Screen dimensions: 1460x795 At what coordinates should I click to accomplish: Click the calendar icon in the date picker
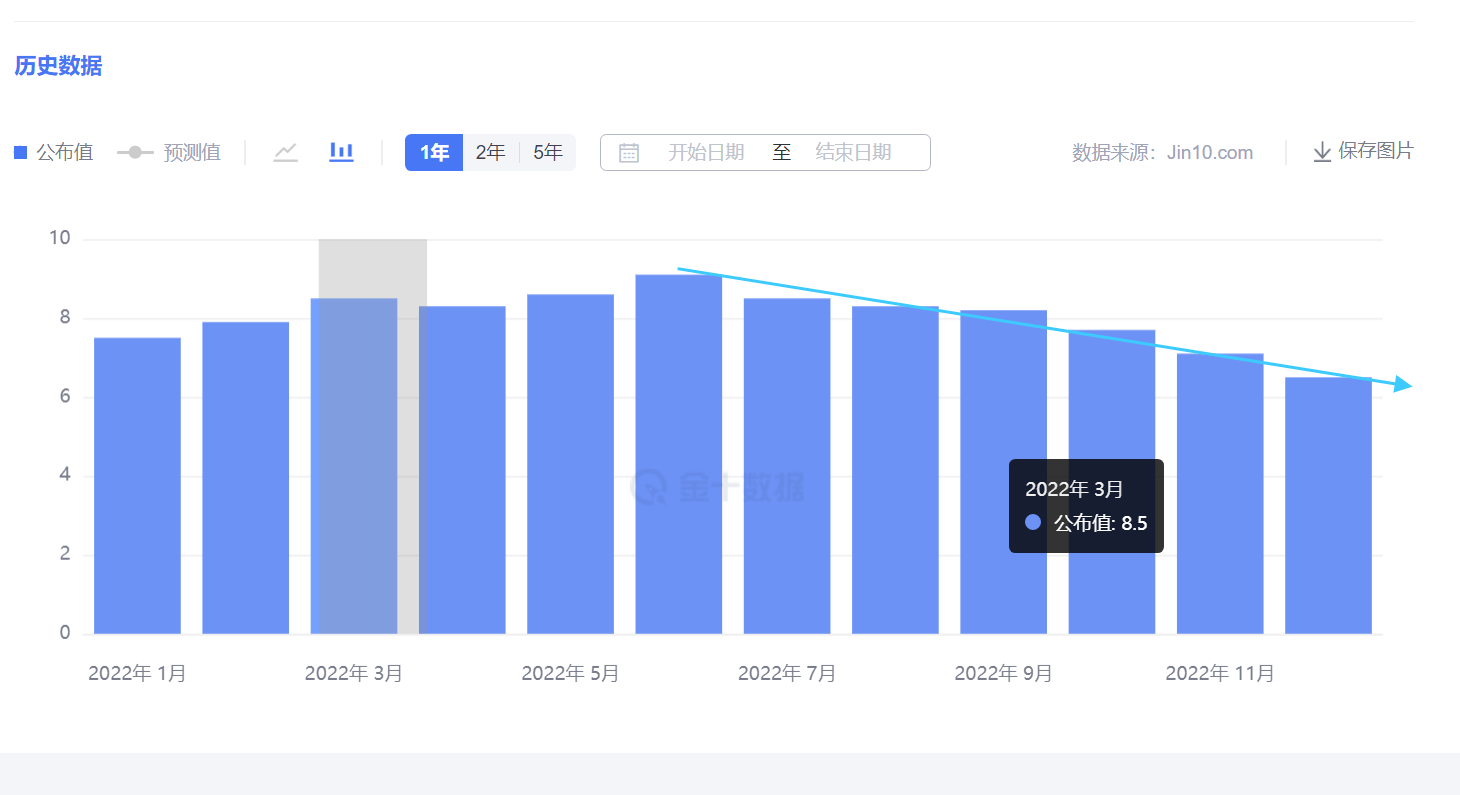[x=629, y=152]
